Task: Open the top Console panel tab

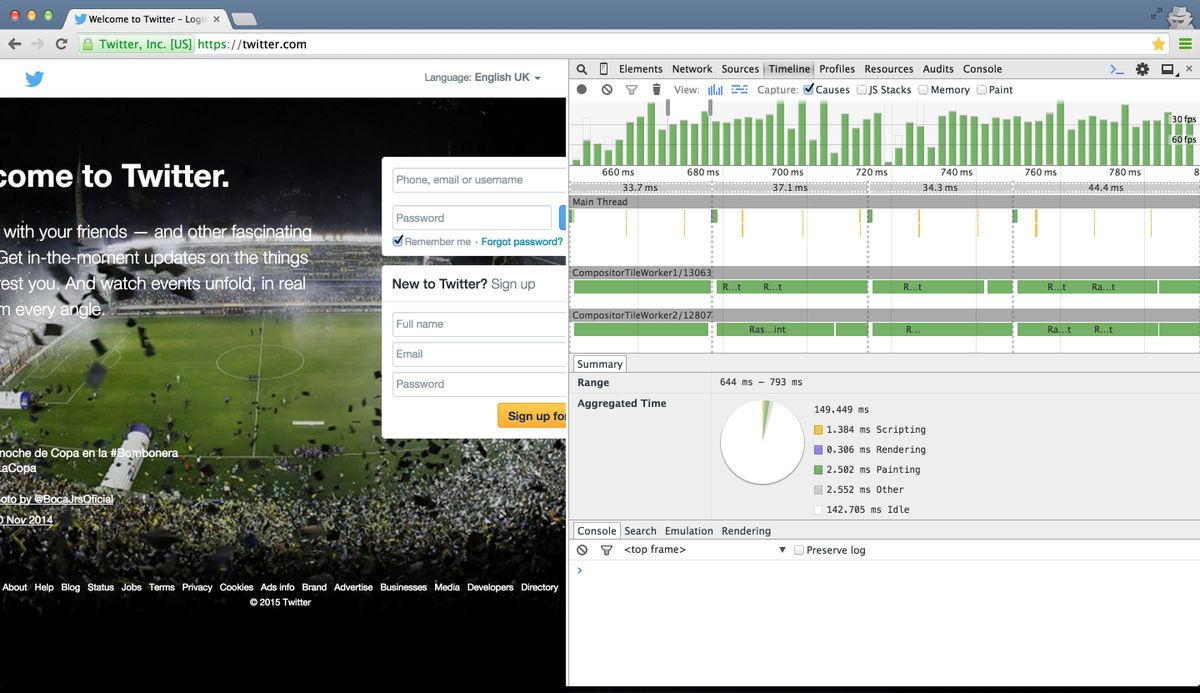Action: tap(982, 69)
